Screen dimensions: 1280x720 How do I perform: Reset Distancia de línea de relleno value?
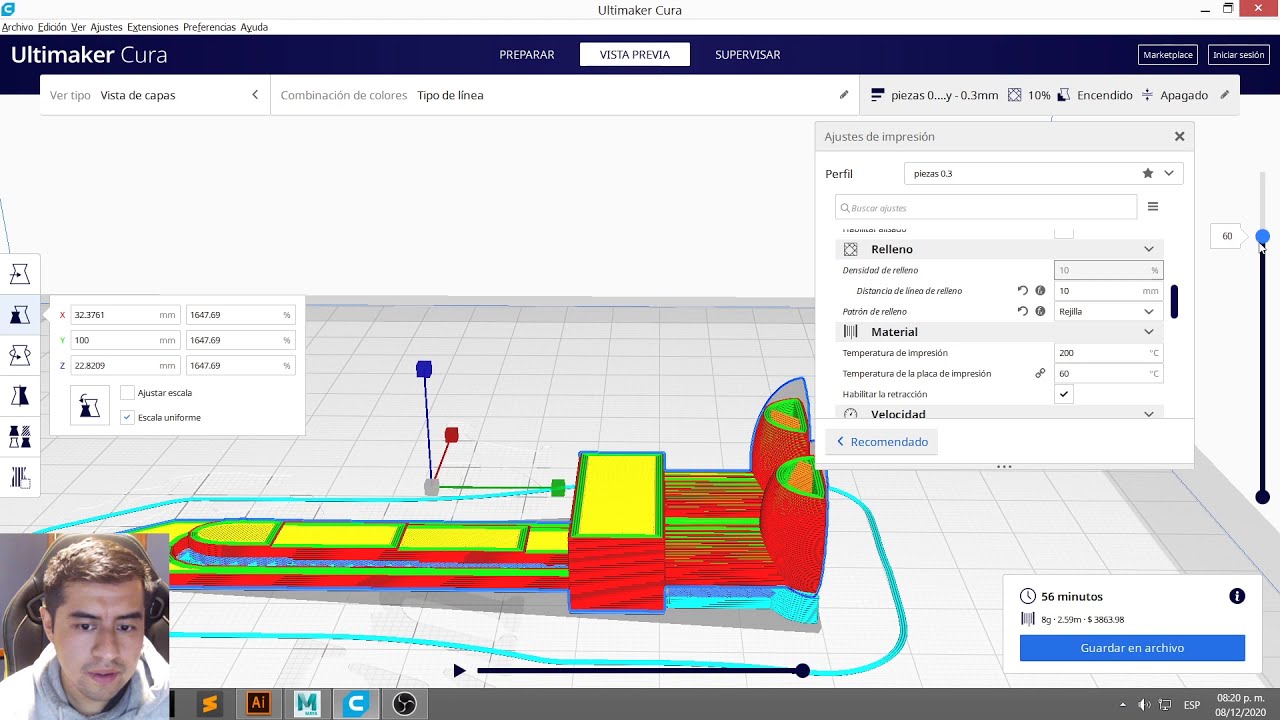click(x=1022, y=291)
